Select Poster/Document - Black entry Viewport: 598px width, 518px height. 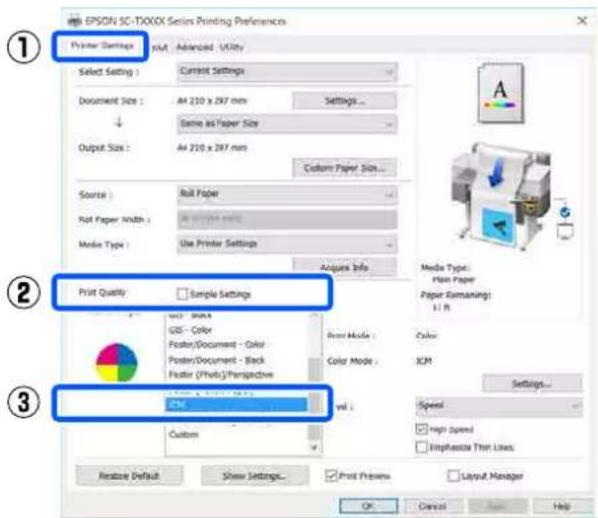(217, 360)
